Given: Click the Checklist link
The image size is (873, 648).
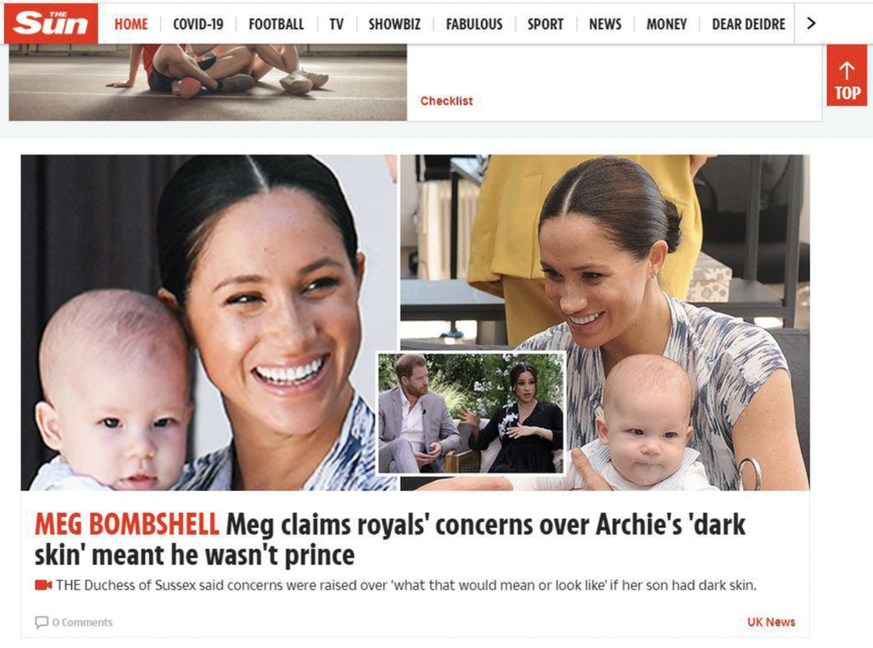Looking at the screenshot, I should (447, 101).
